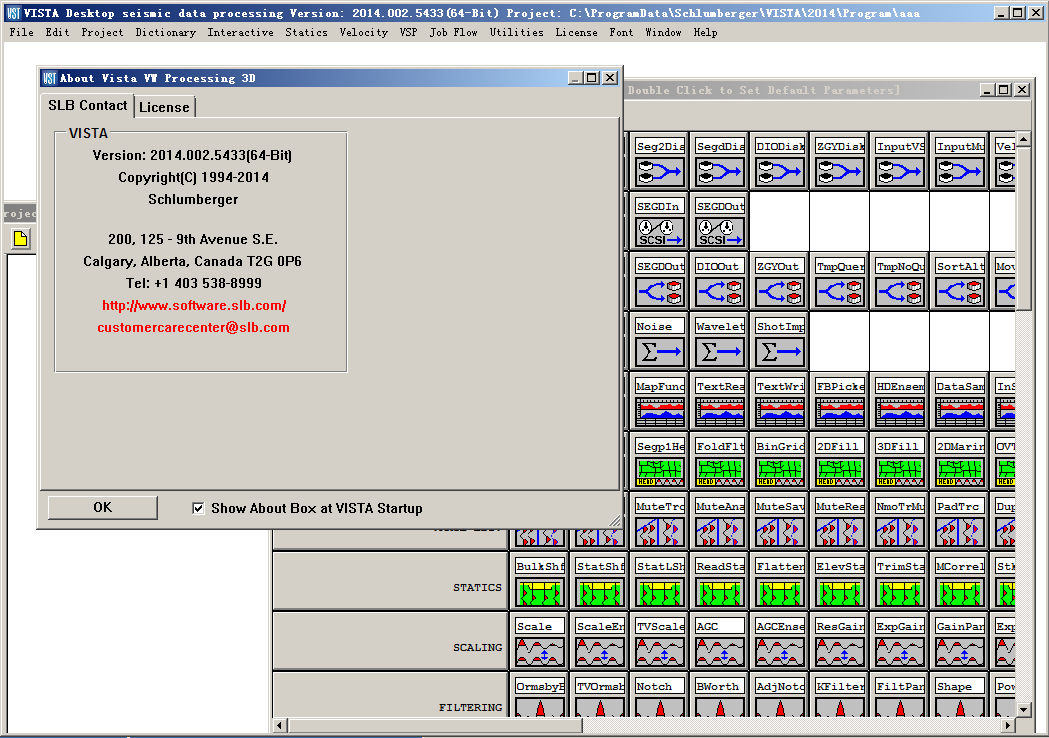The height and width of the screenshot is (738, 1049).
Task: Uncheck Show About Box at VISTA Startup
Action: point(198,509)
